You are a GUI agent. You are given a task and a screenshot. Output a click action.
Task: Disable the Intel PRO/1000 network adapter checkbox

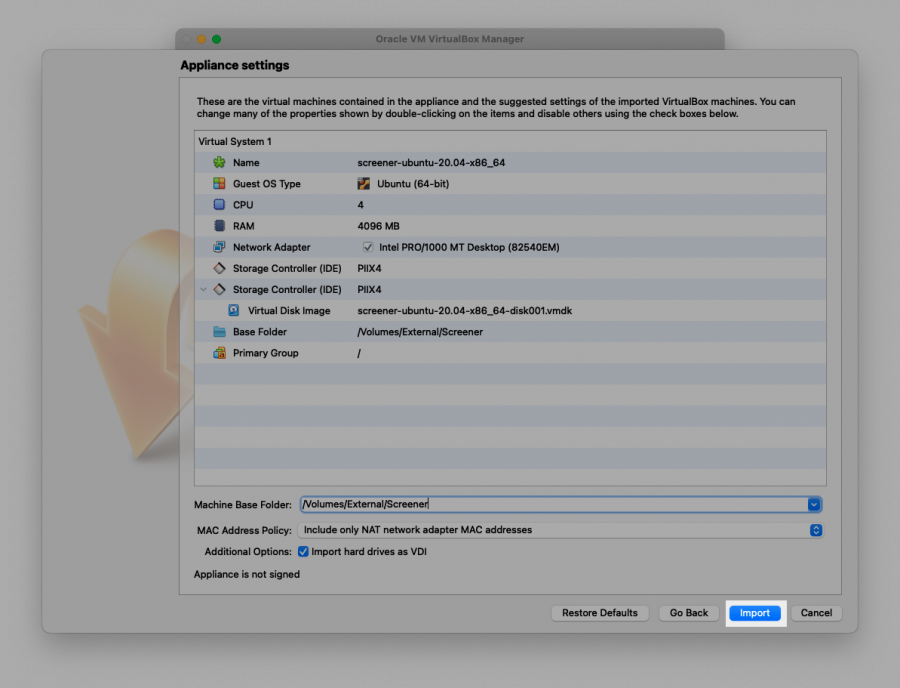click(368, 247)
